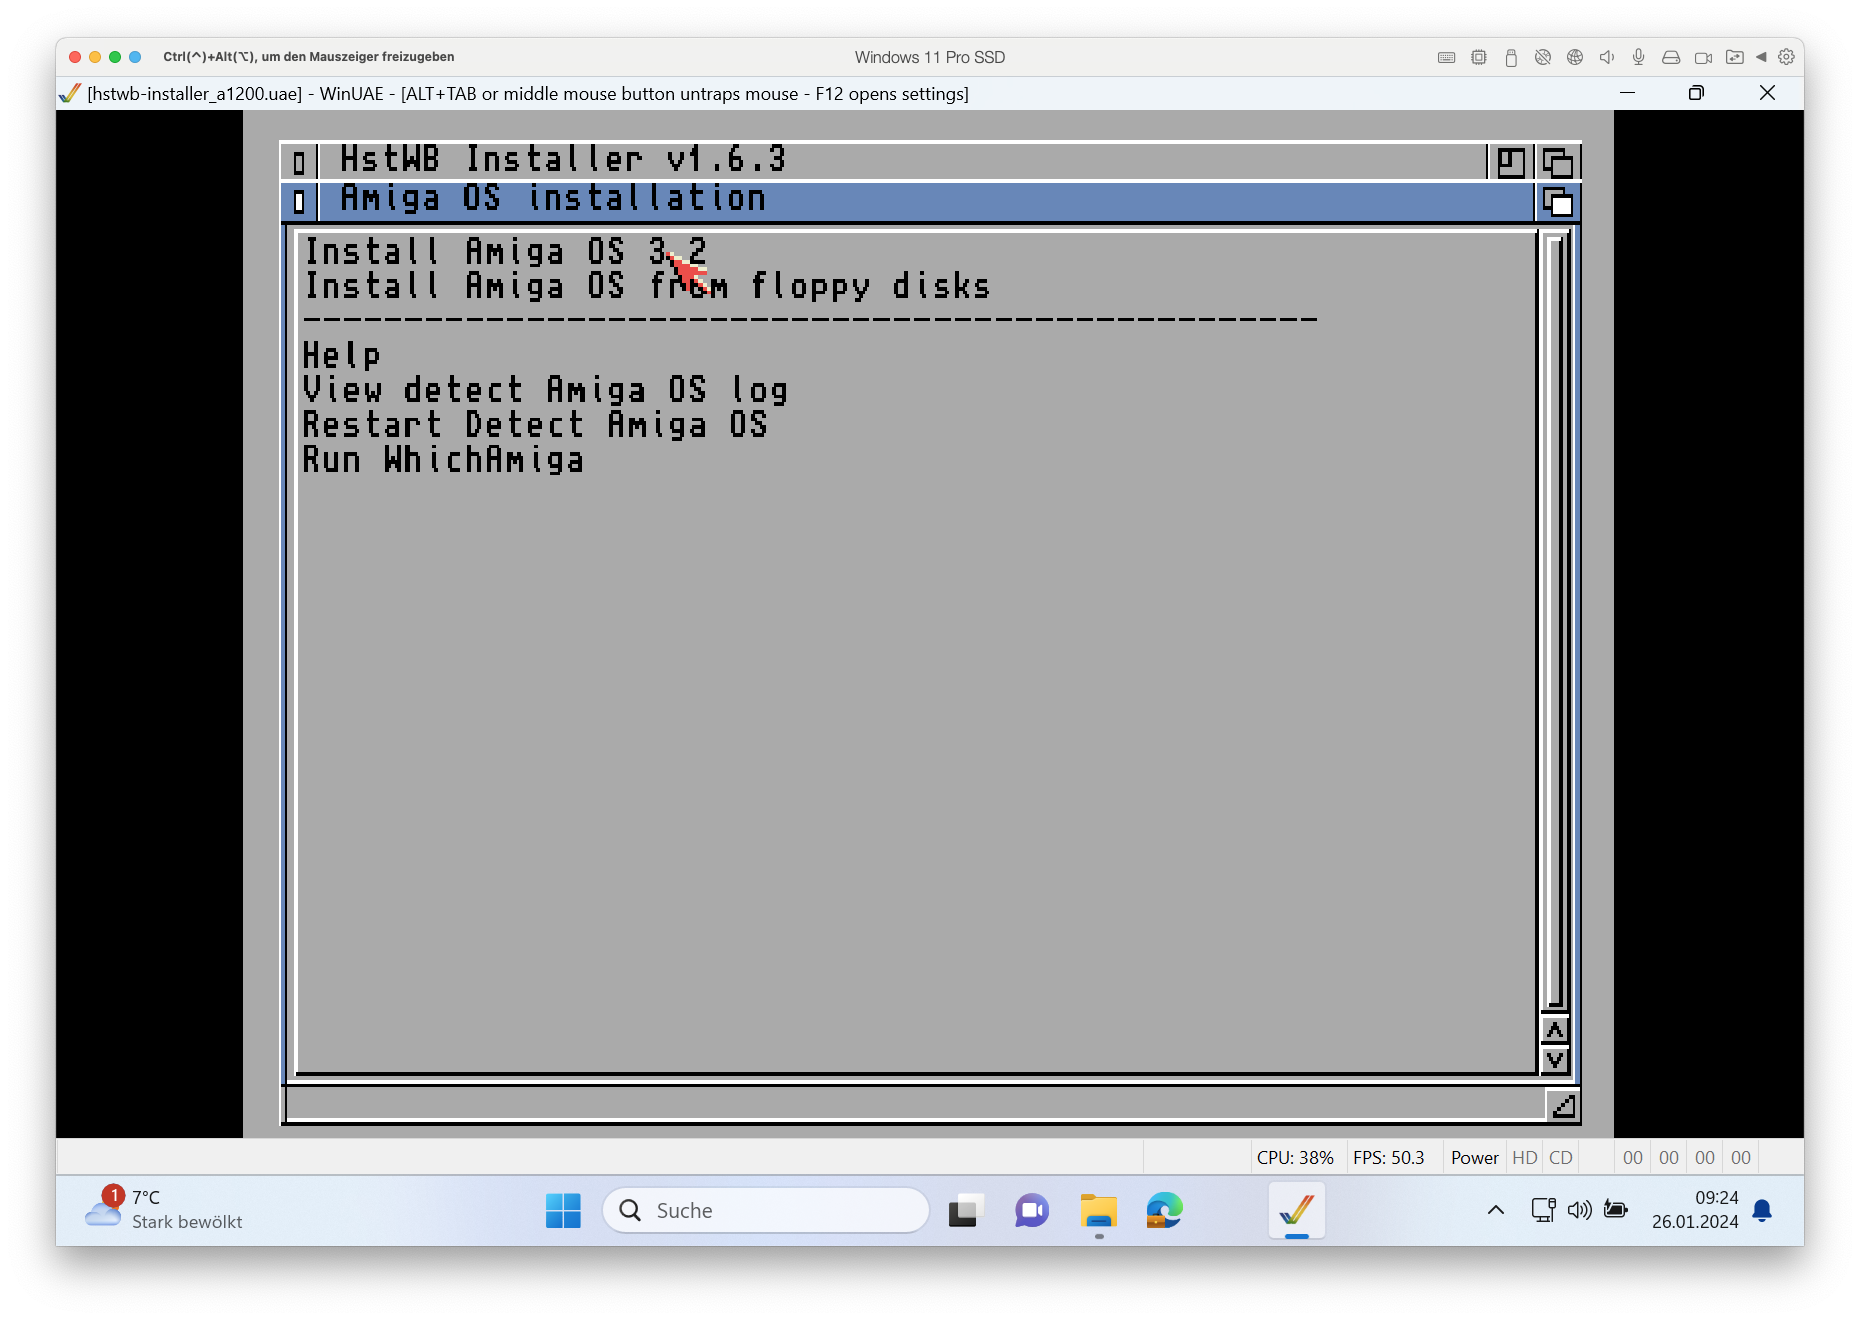The width and height of the screenshot is (1860, 1320).
Task: Click the HstWB Installer close gadget
Action: coord(299,162)
